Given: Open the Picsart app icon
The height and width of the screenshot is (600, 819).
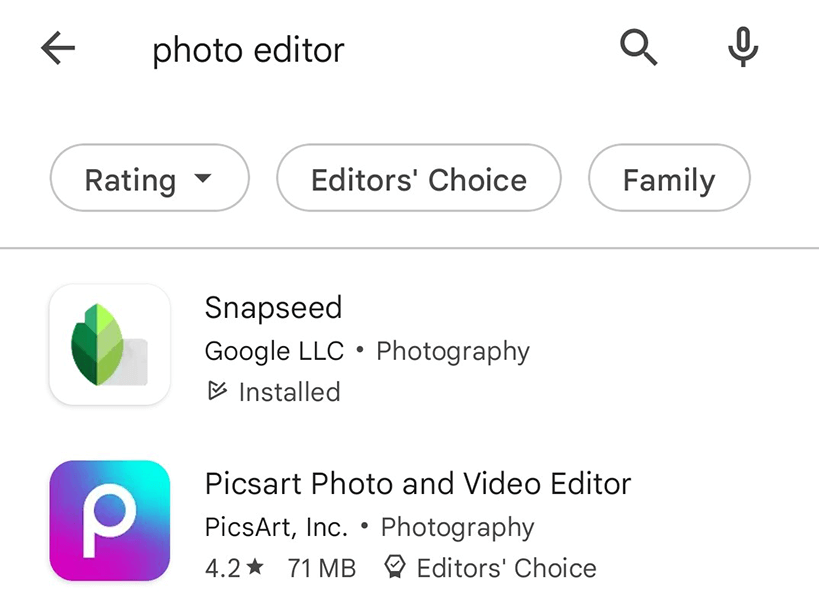Looking at the screenshot, I should click(x=109, y=520).
